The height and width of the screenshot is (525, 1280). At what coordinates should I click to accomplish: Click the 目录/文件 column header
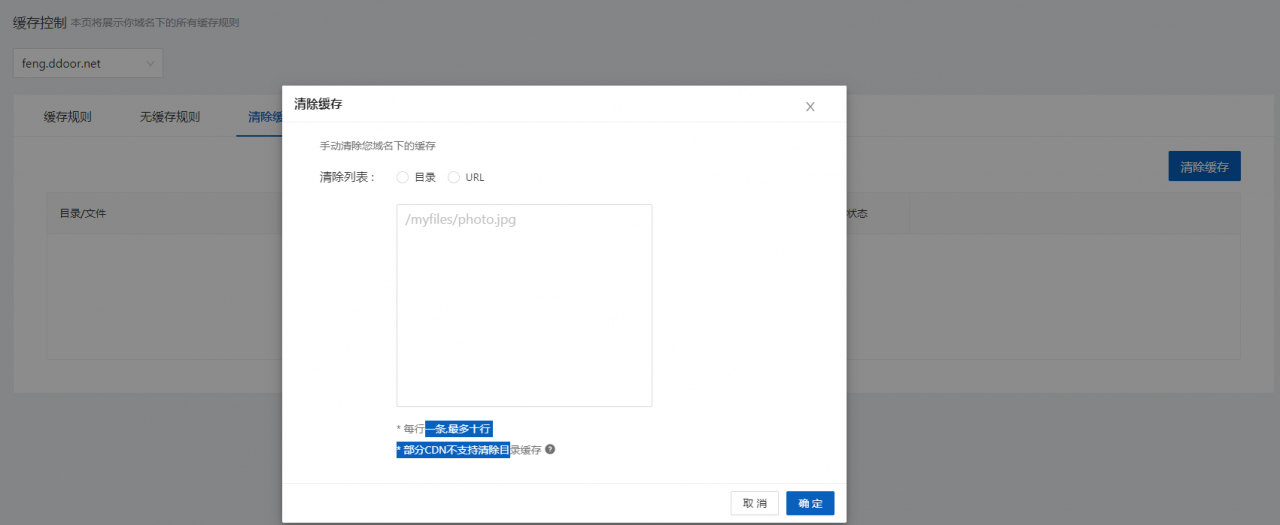point(83,214)
